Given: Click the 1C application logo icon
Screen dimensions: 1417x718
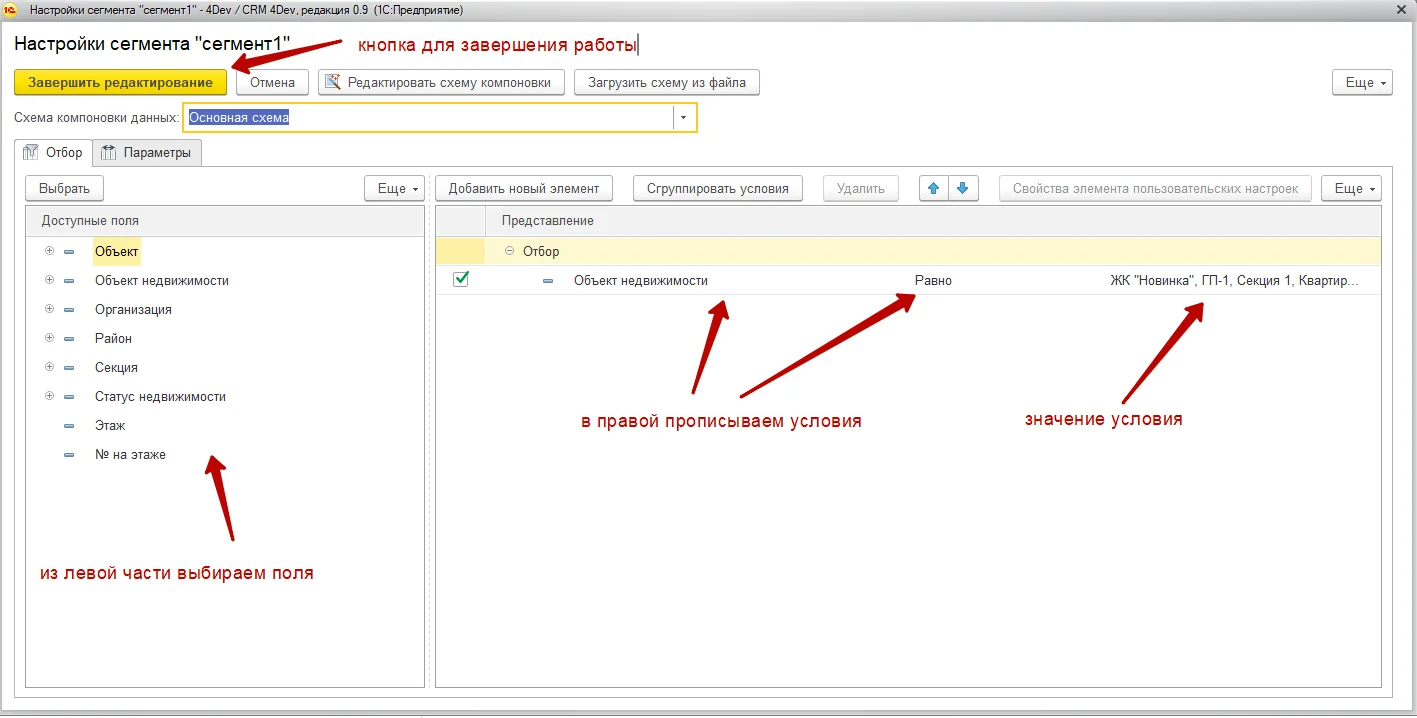Looking at the screenshot, I should click(x=12, y=9).
